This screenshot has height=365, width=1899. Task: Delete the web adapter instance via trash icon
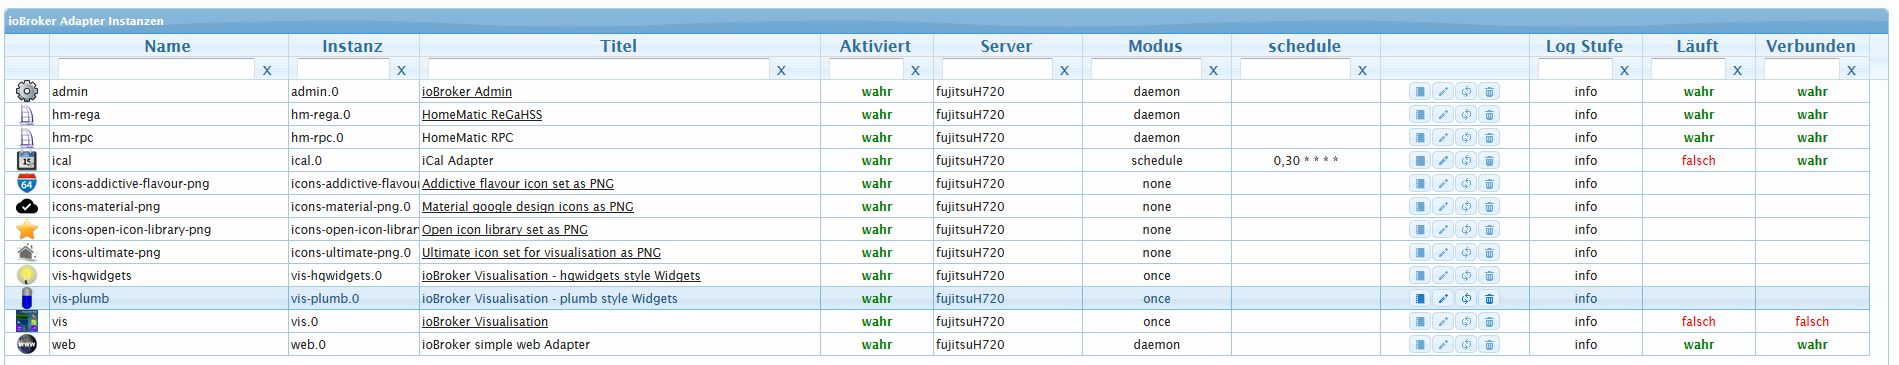(1489, 345)
